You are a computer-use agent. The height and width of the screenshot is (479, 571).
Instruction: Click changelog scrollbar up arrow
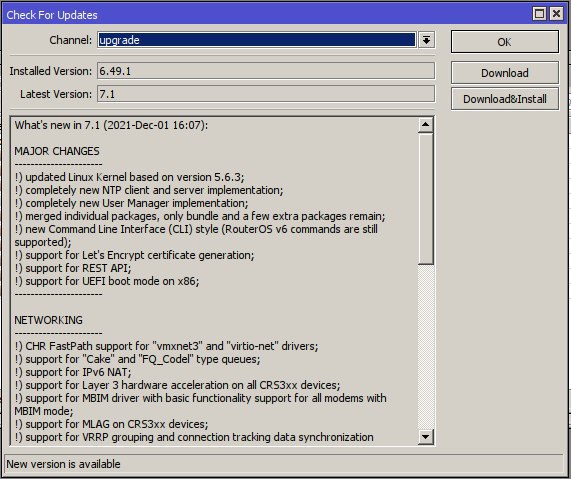(425, 125)
